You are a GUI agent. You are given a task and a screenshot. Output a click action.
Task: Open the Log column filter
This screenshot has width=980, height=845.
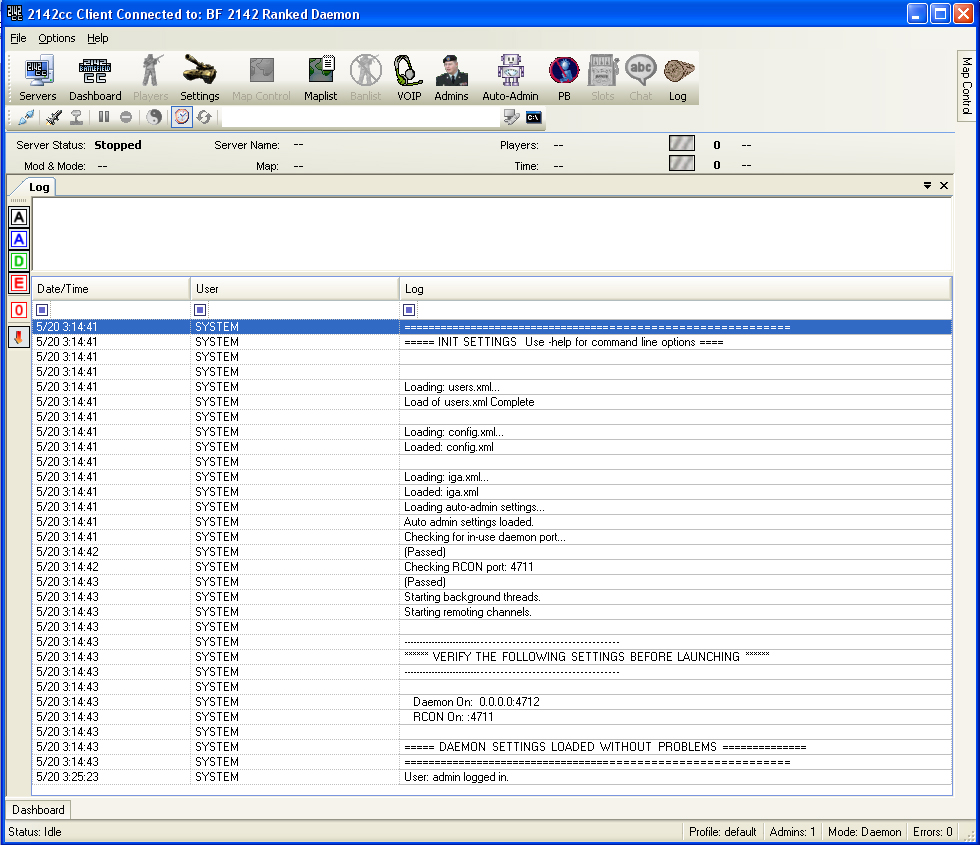coord(409,310)
